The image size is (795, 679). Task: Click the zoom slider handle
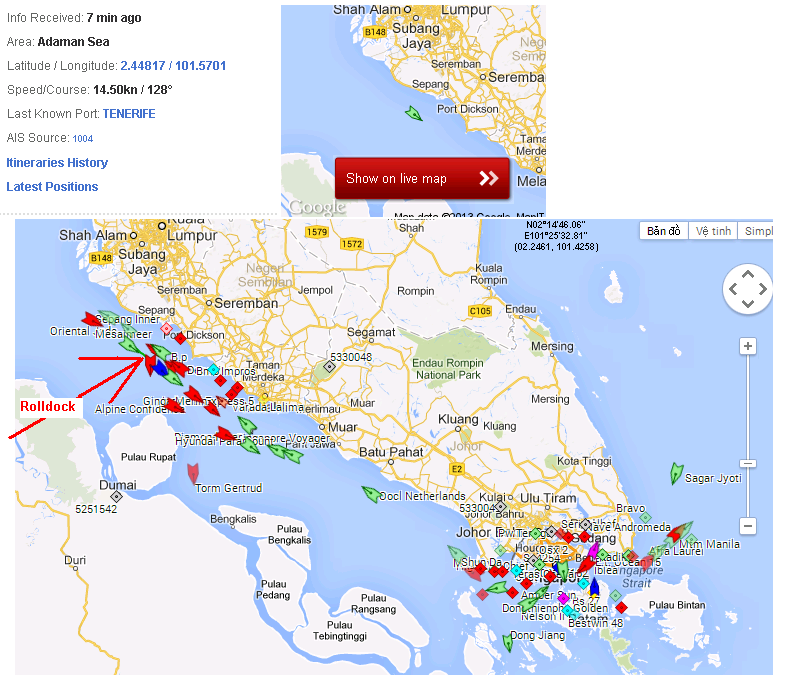[x=748, y=463]
